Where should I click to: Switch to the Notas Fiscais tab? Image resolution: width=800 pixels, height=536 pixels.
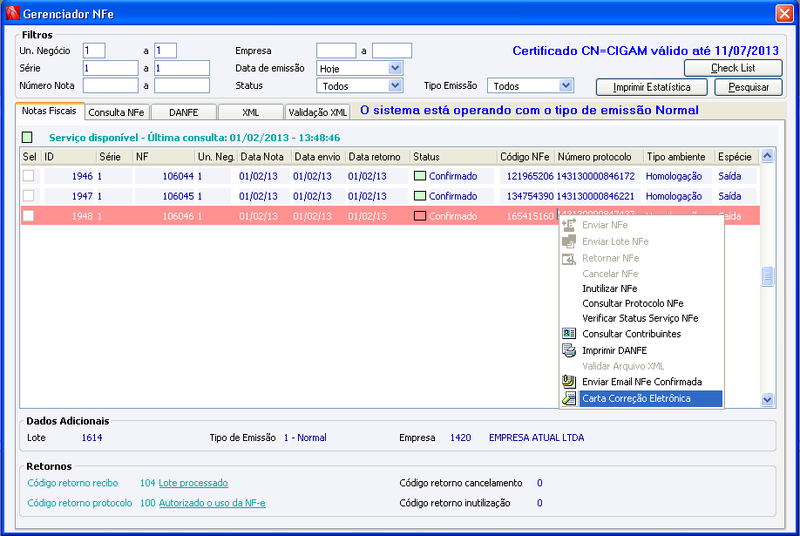[x=49, y=111]
